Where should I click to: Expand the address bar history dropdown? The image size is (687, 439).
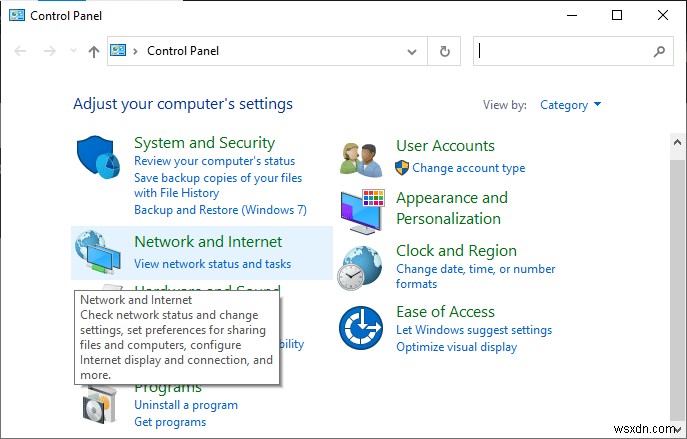413,51
